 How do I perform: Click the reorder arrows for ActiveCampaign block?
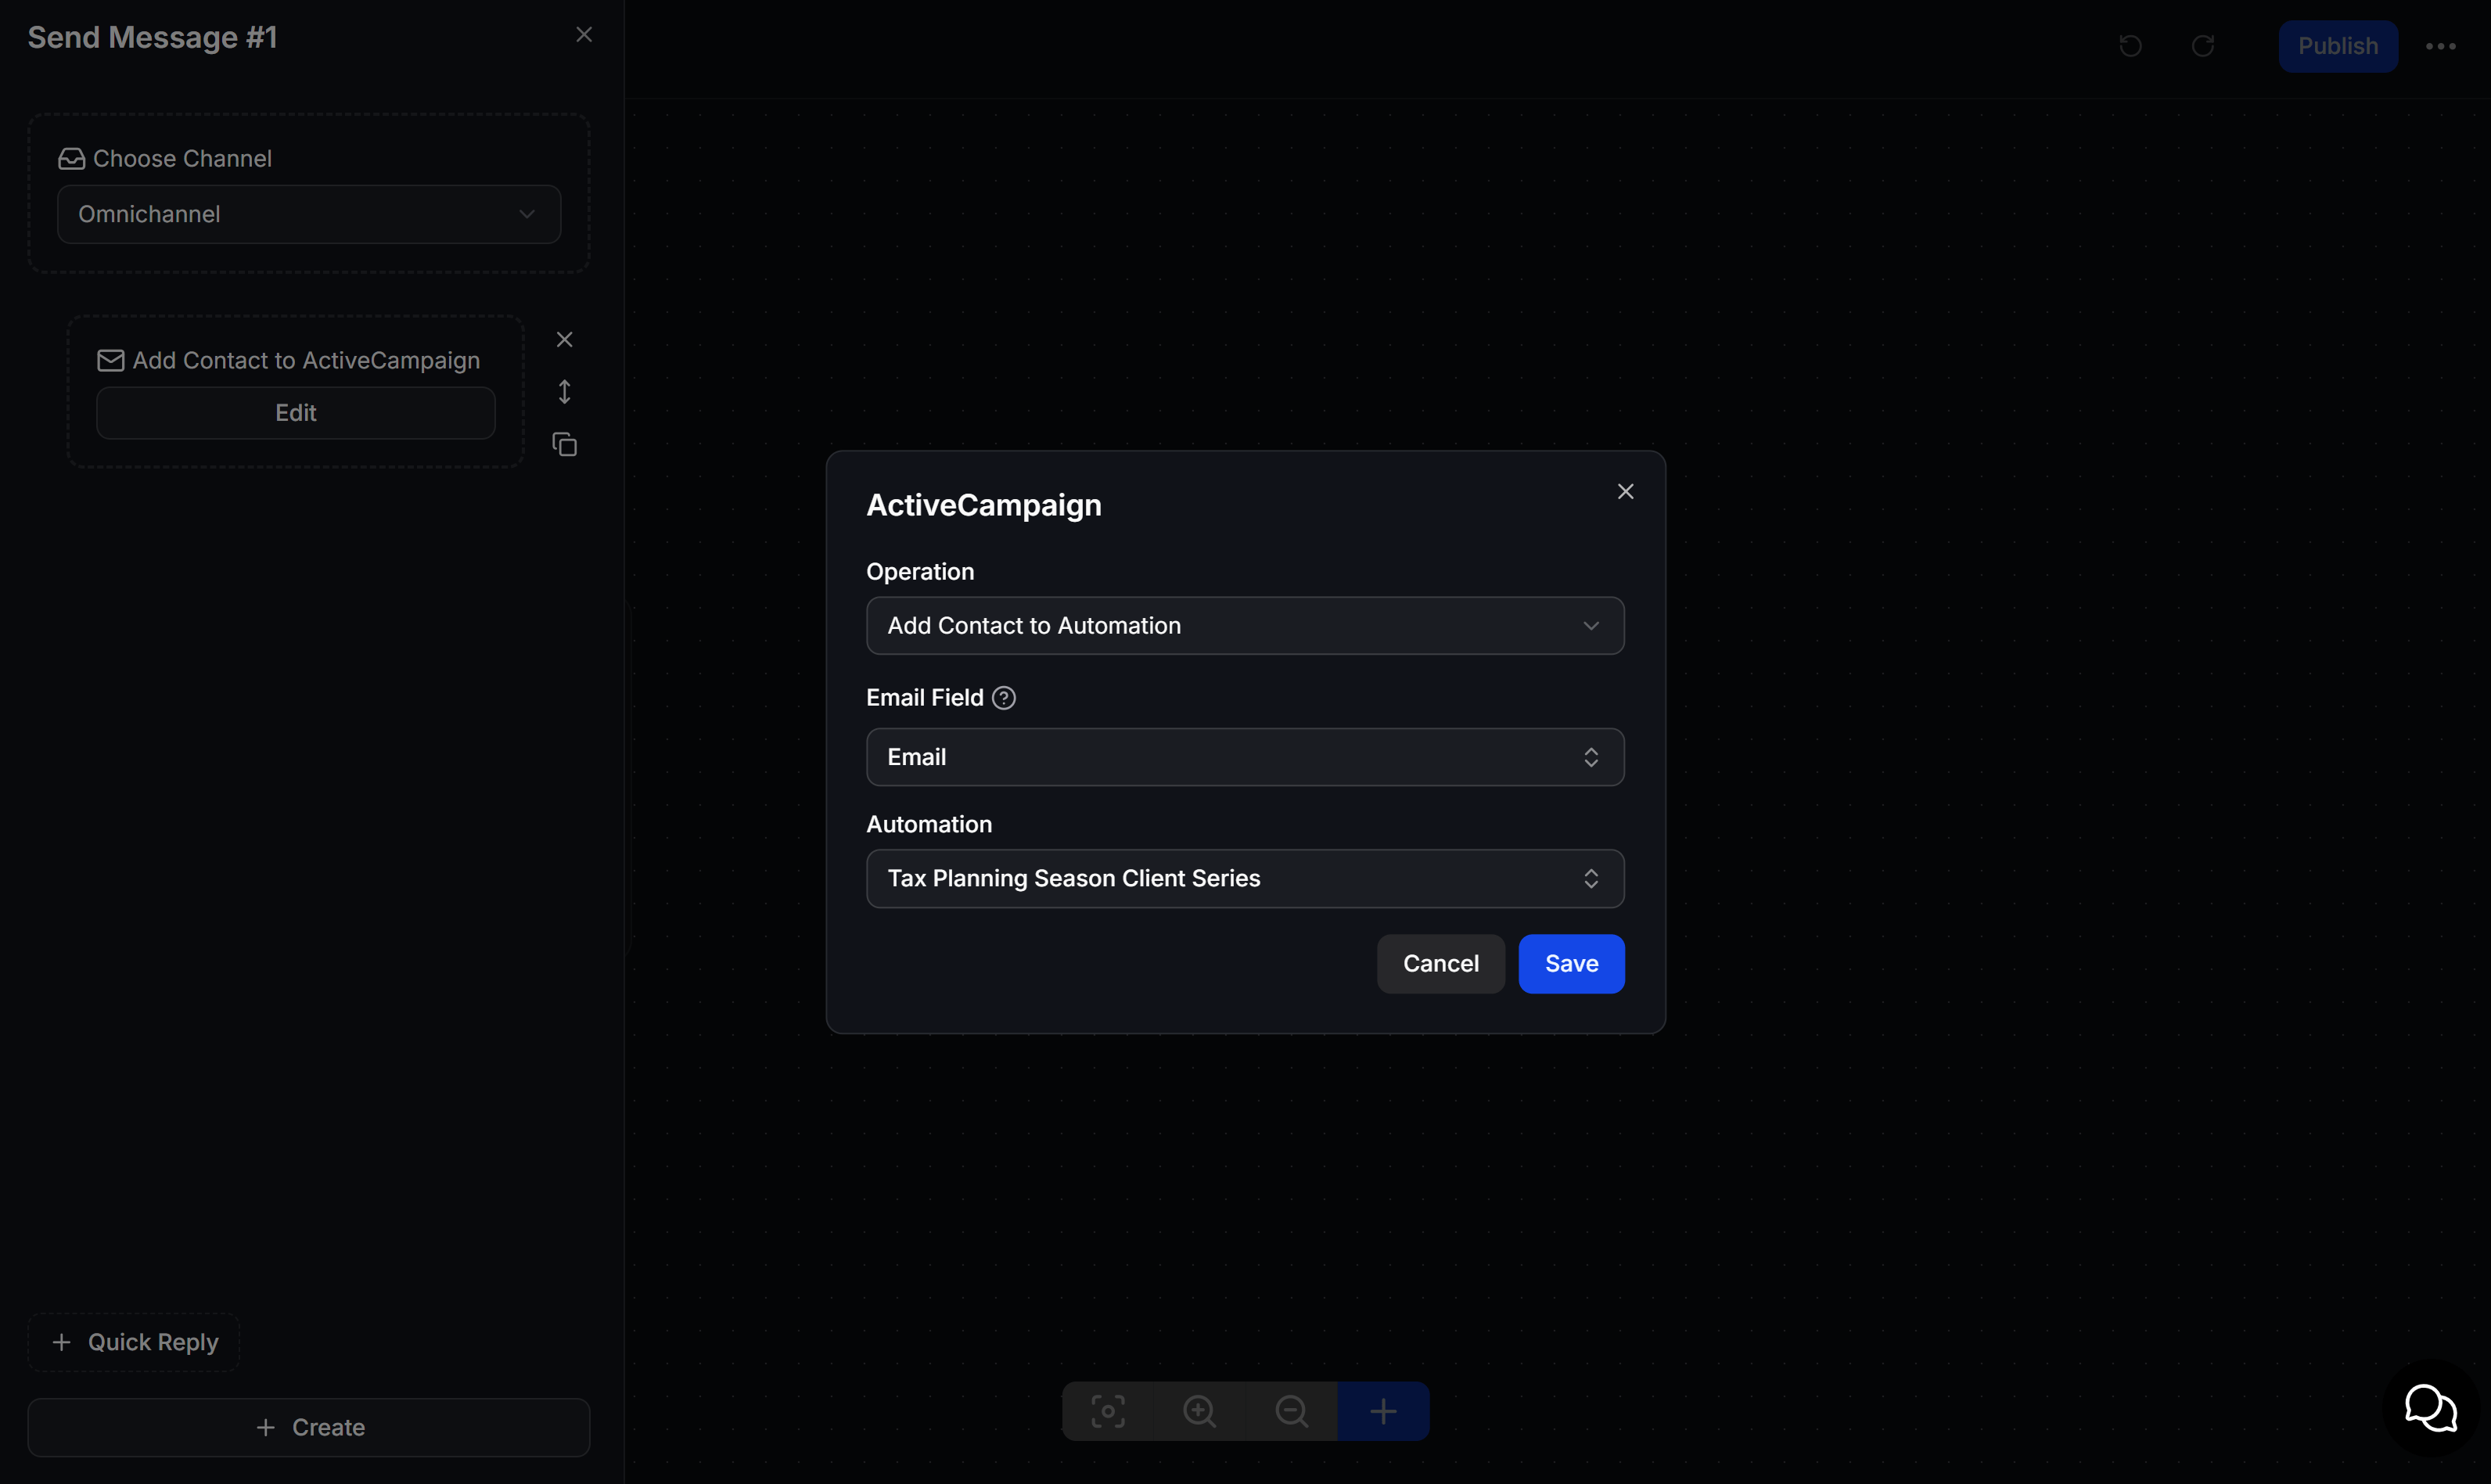coord(564,392)
